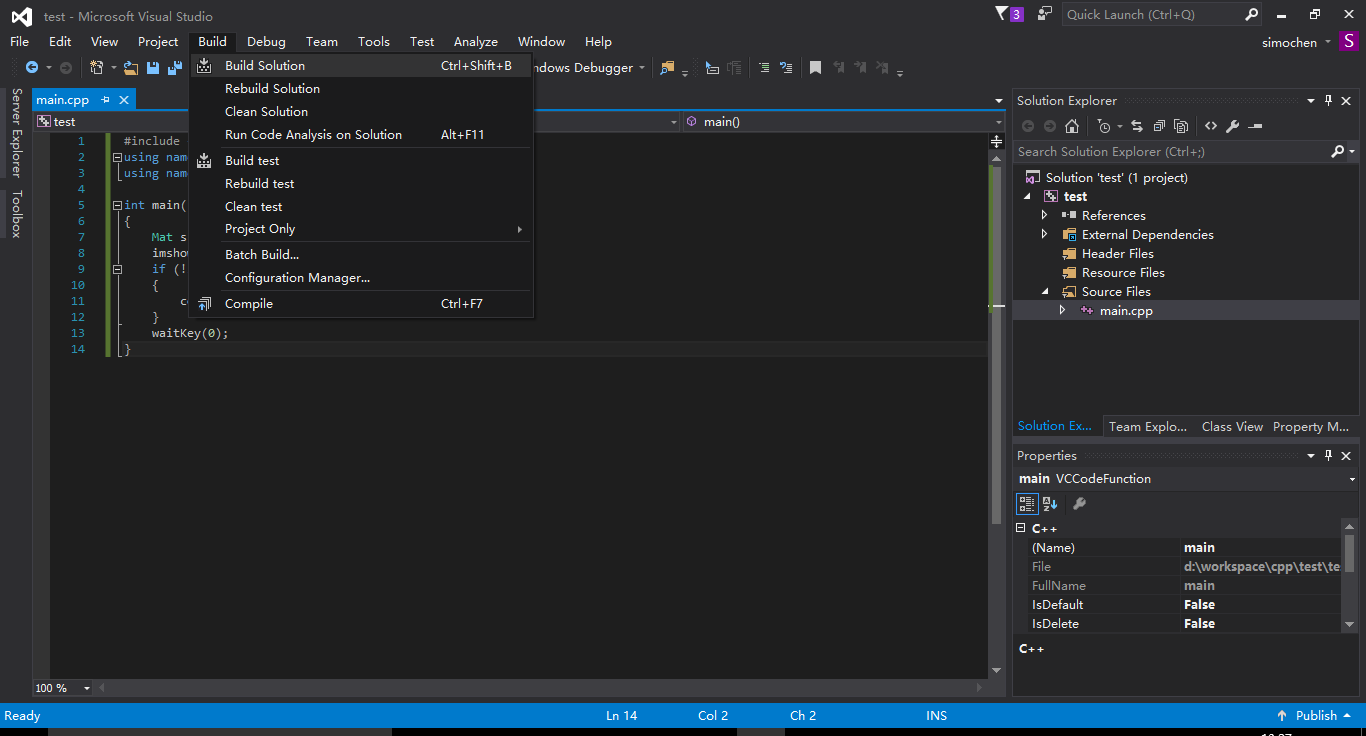Click the Comment Out Selected Lines icon
Image resolution: width=1366 pixels, height=736 pixels.
point(764,68)
